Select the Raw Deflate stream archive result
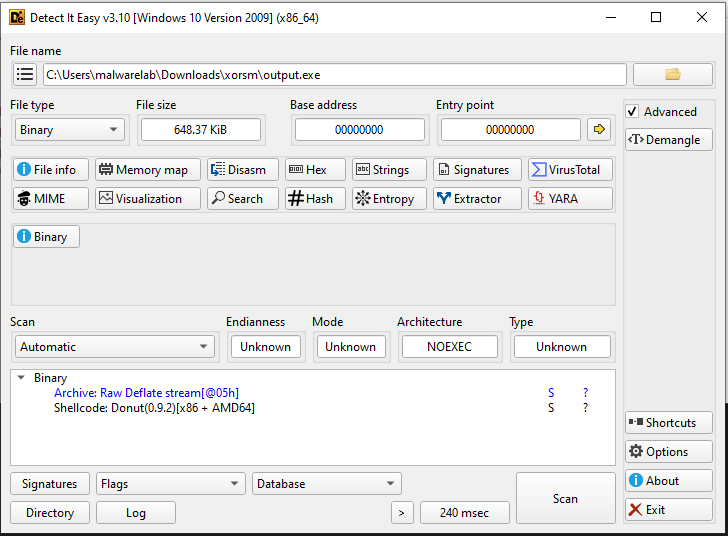 [x=146, y=393]
